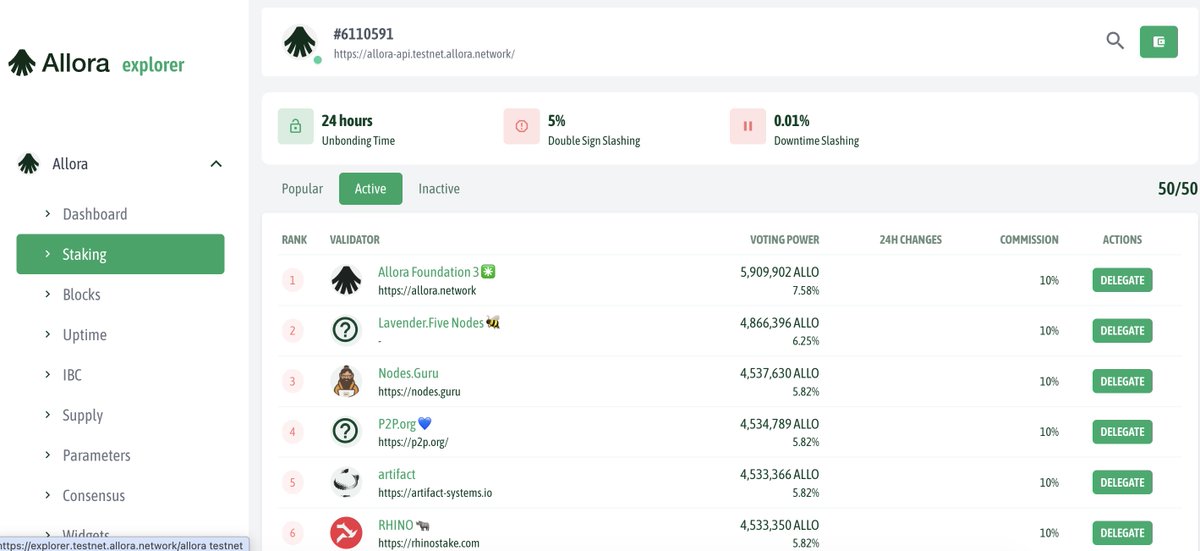Click the Allora logo in the sidebar header

pos(22,63)
